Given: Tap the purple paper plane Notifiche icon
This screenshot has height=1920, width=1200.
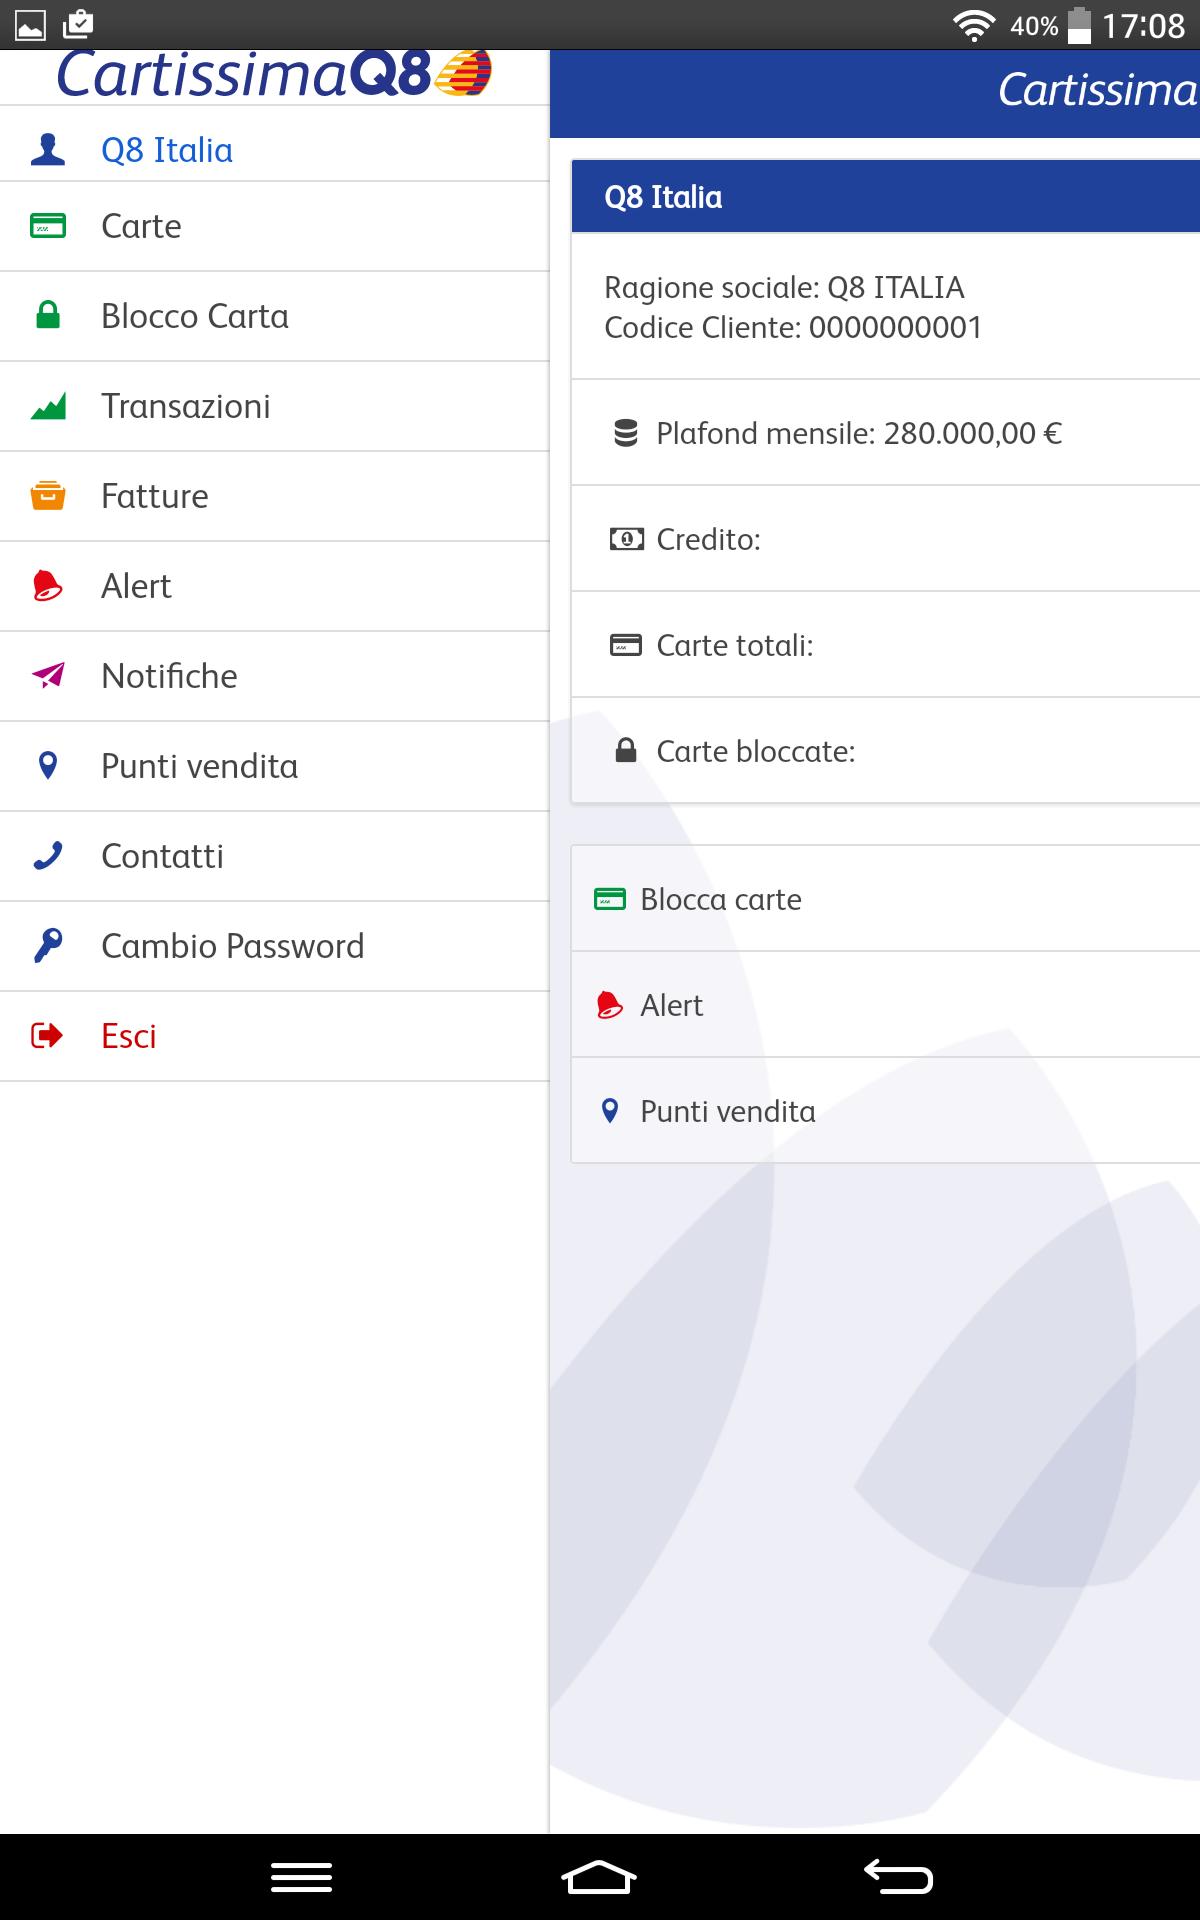Looking at the screenshot, I should pos(48,676).
